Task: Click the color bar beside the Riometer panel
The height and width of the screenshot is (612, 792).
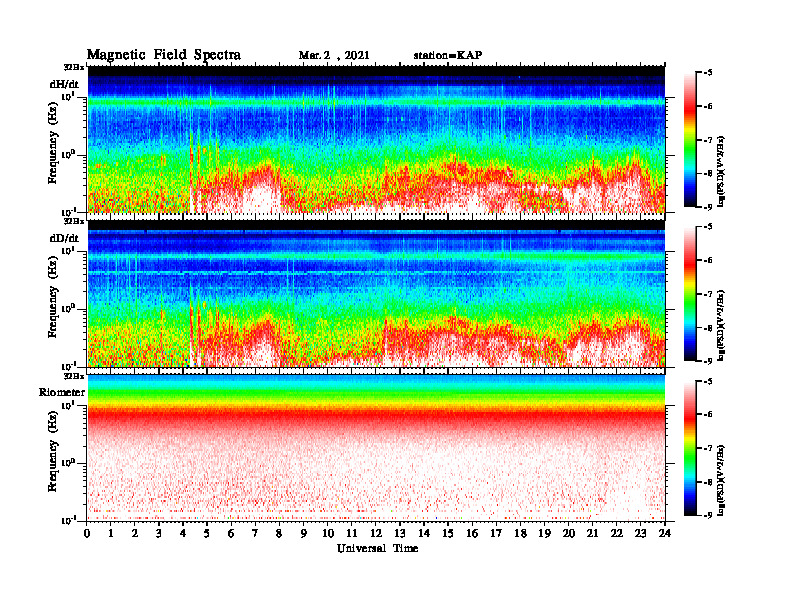Action: pyautogui.click(x=690, y=448)
